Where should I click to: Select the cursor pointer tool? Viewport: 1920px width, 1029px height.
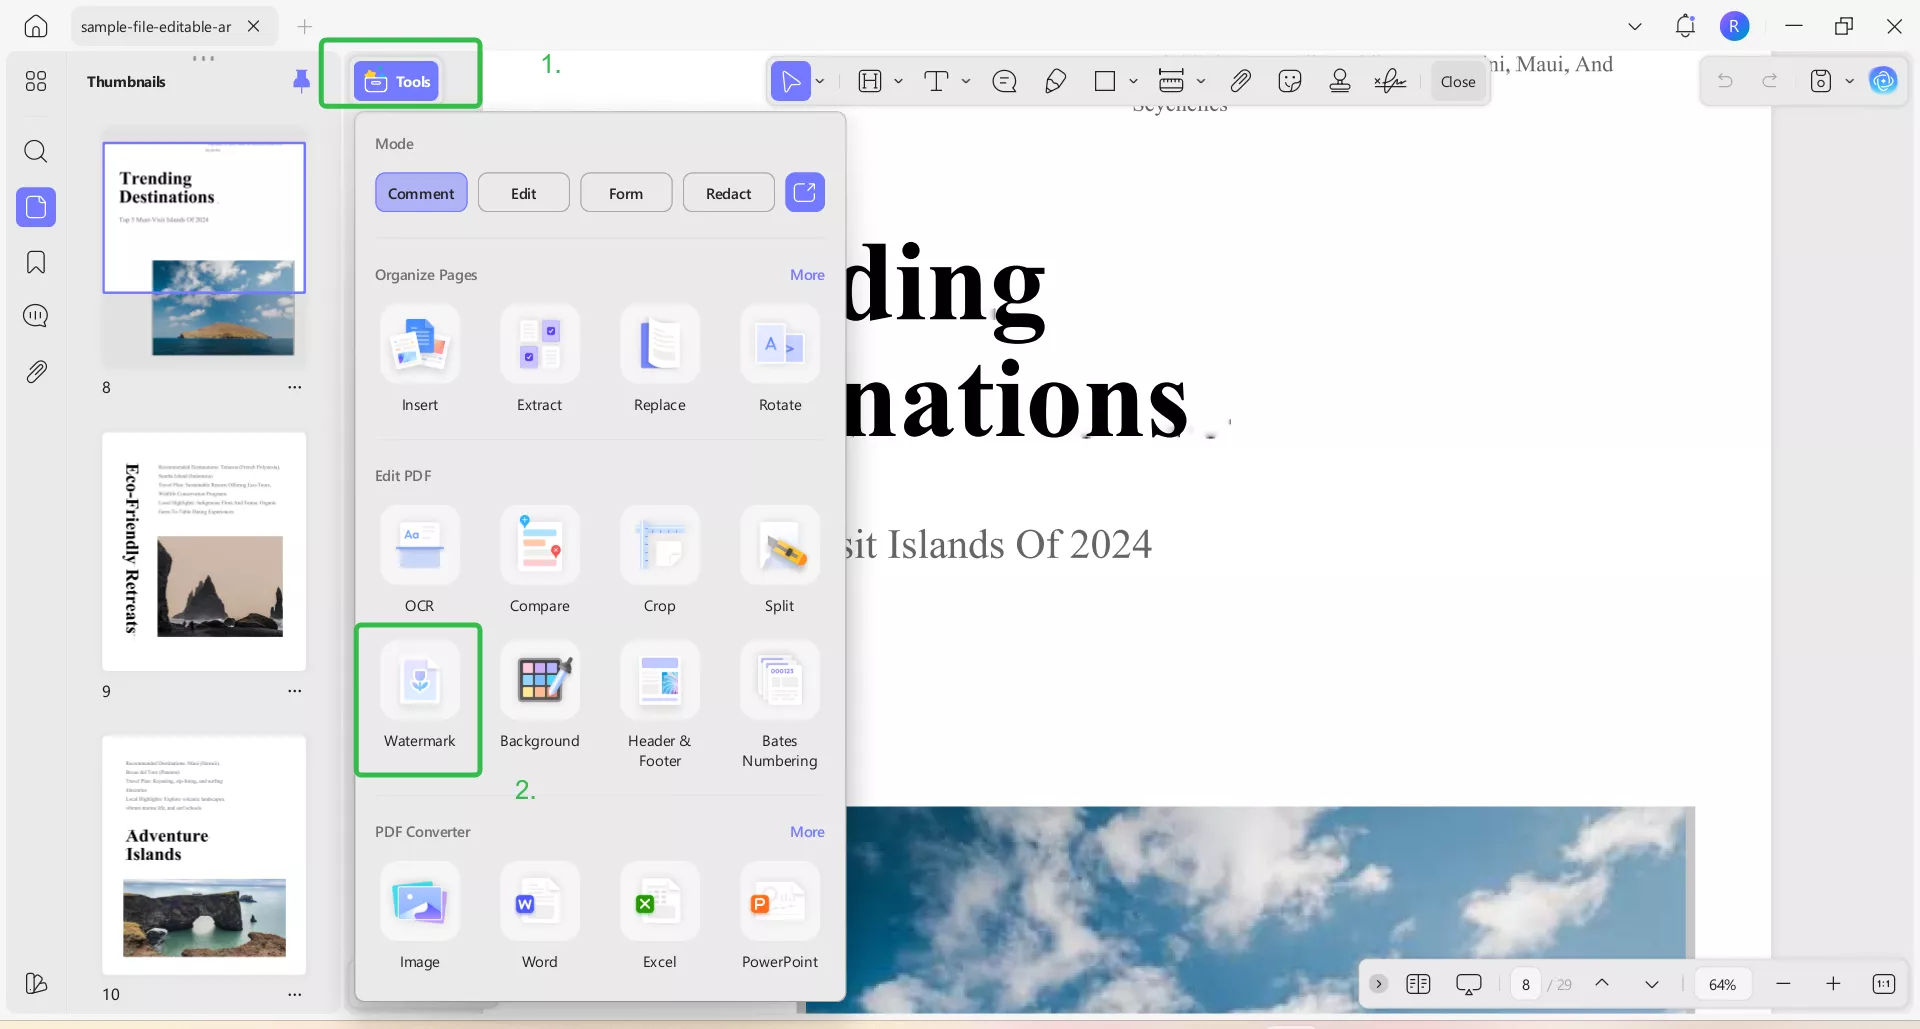pos(790,81)
